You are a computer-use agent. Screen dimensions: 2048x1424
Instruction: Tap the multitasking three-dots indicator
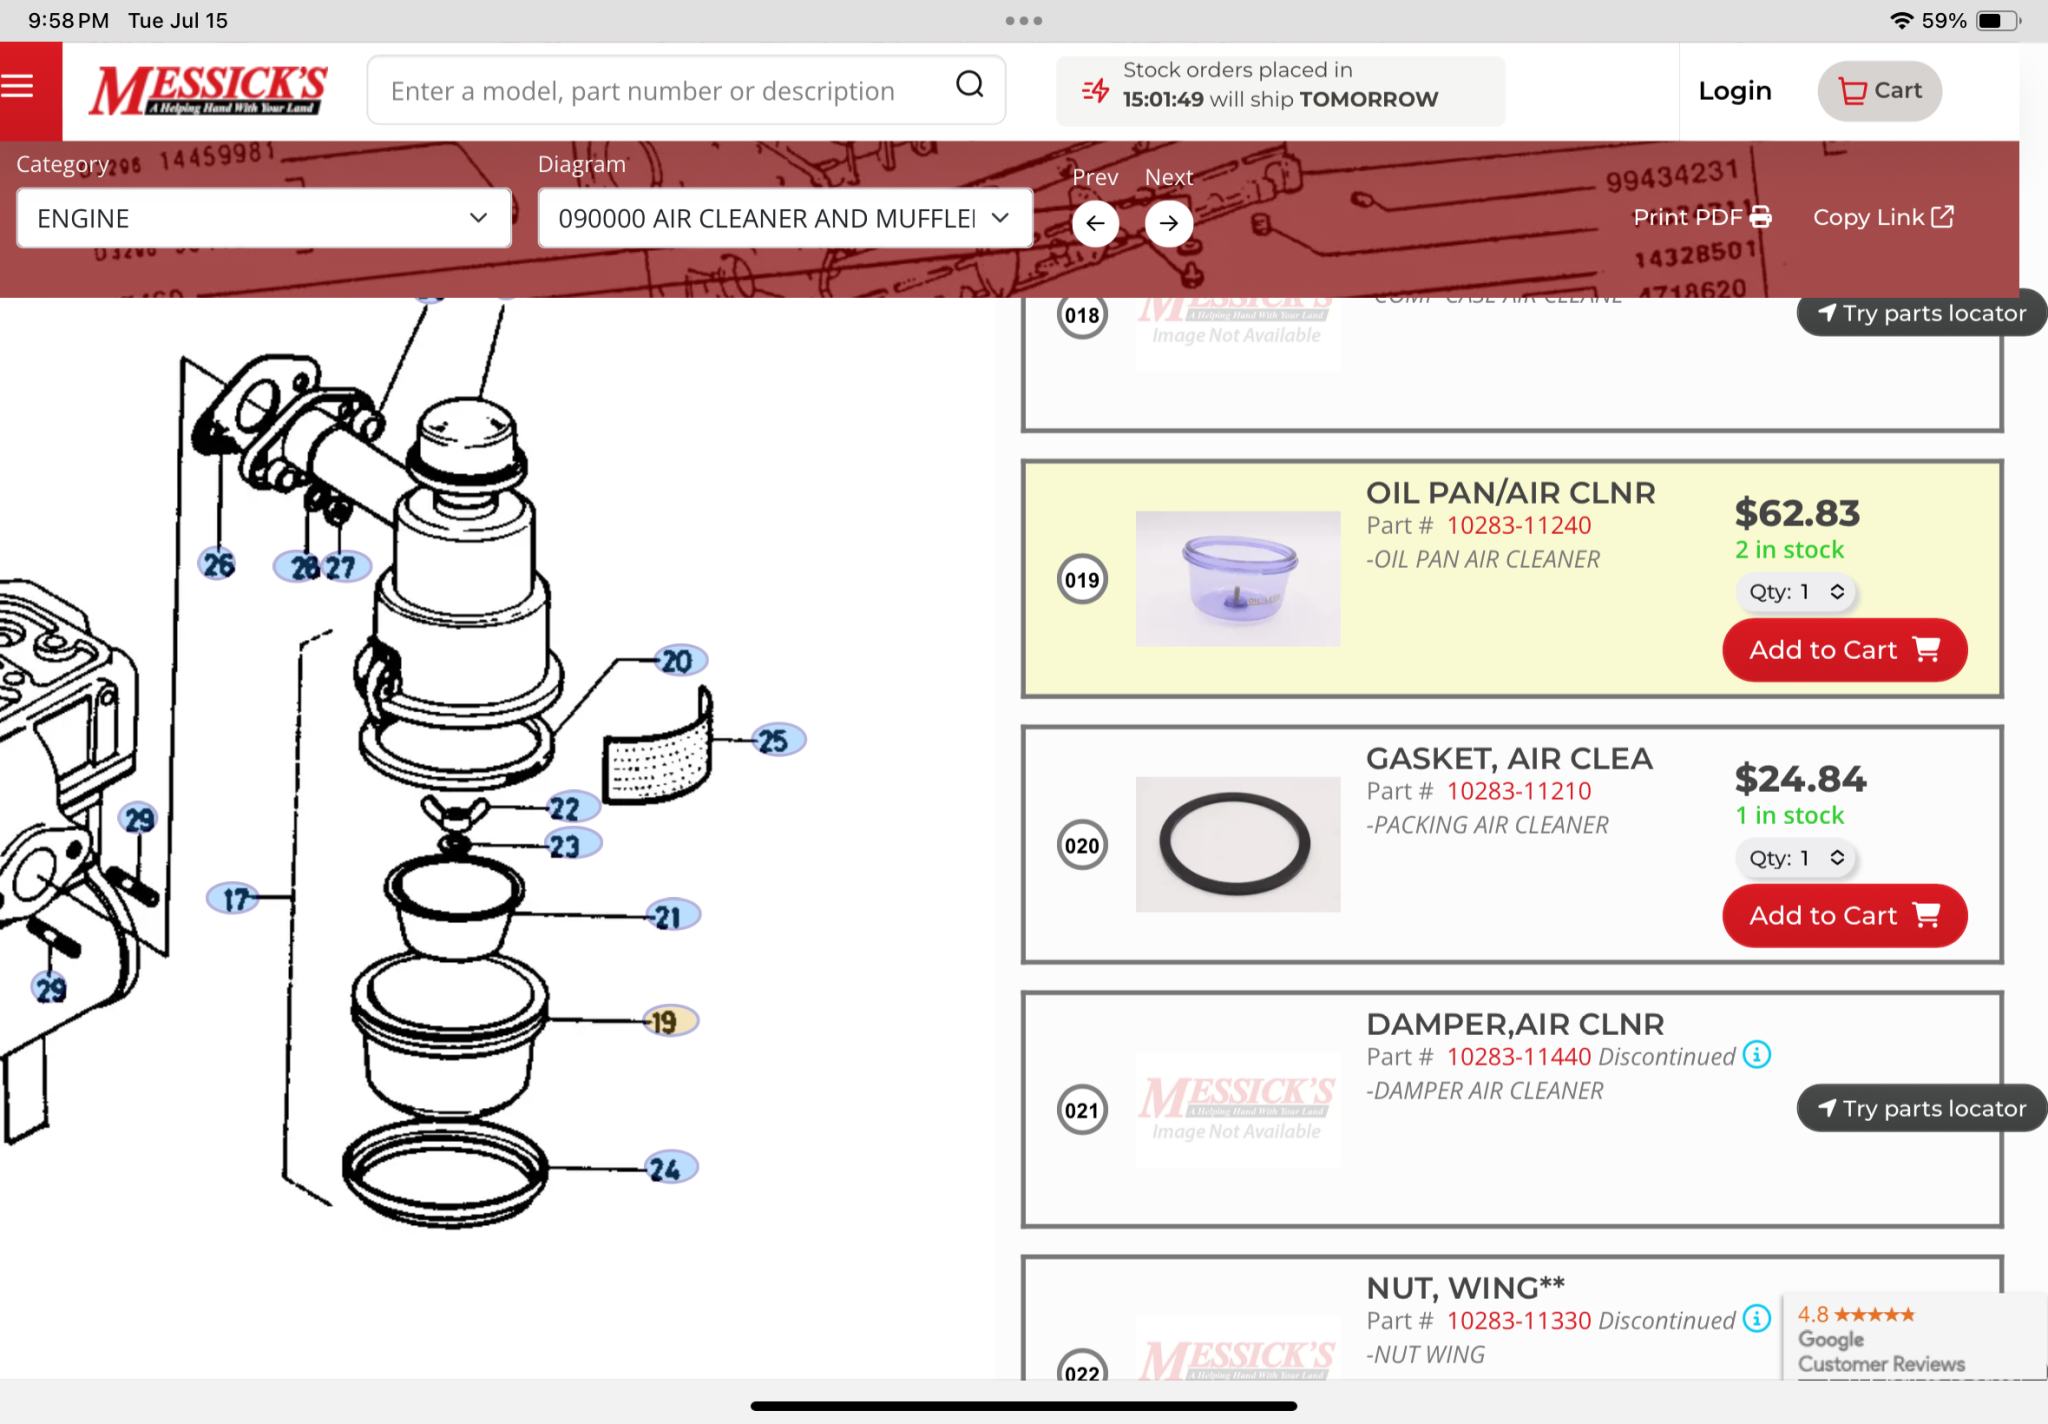coord(1023,20)
